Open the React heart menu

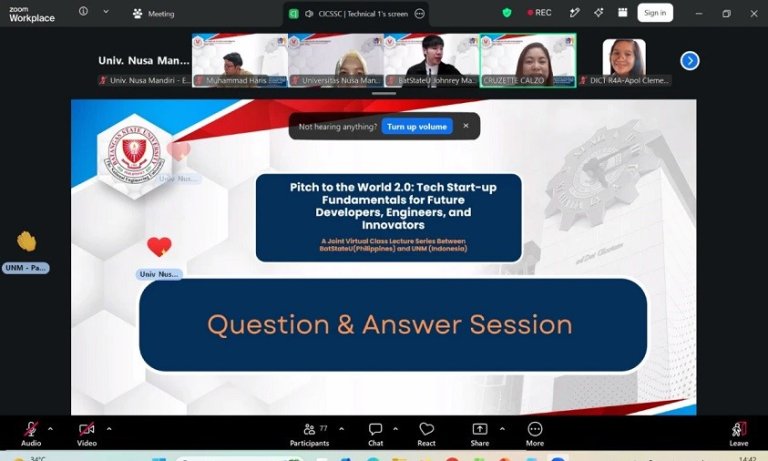[x=427, y=435]
